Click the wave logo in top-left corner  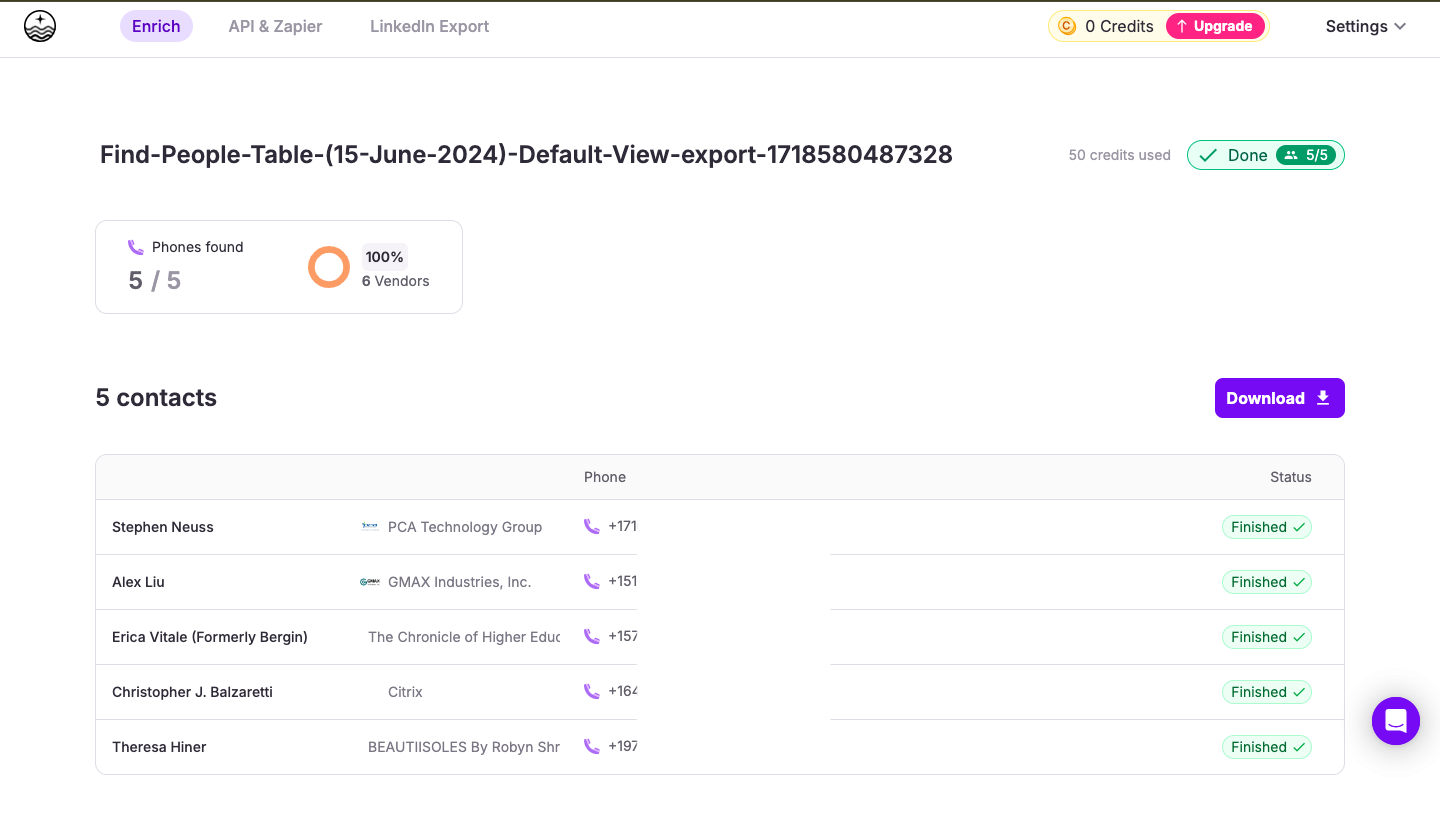40,26
